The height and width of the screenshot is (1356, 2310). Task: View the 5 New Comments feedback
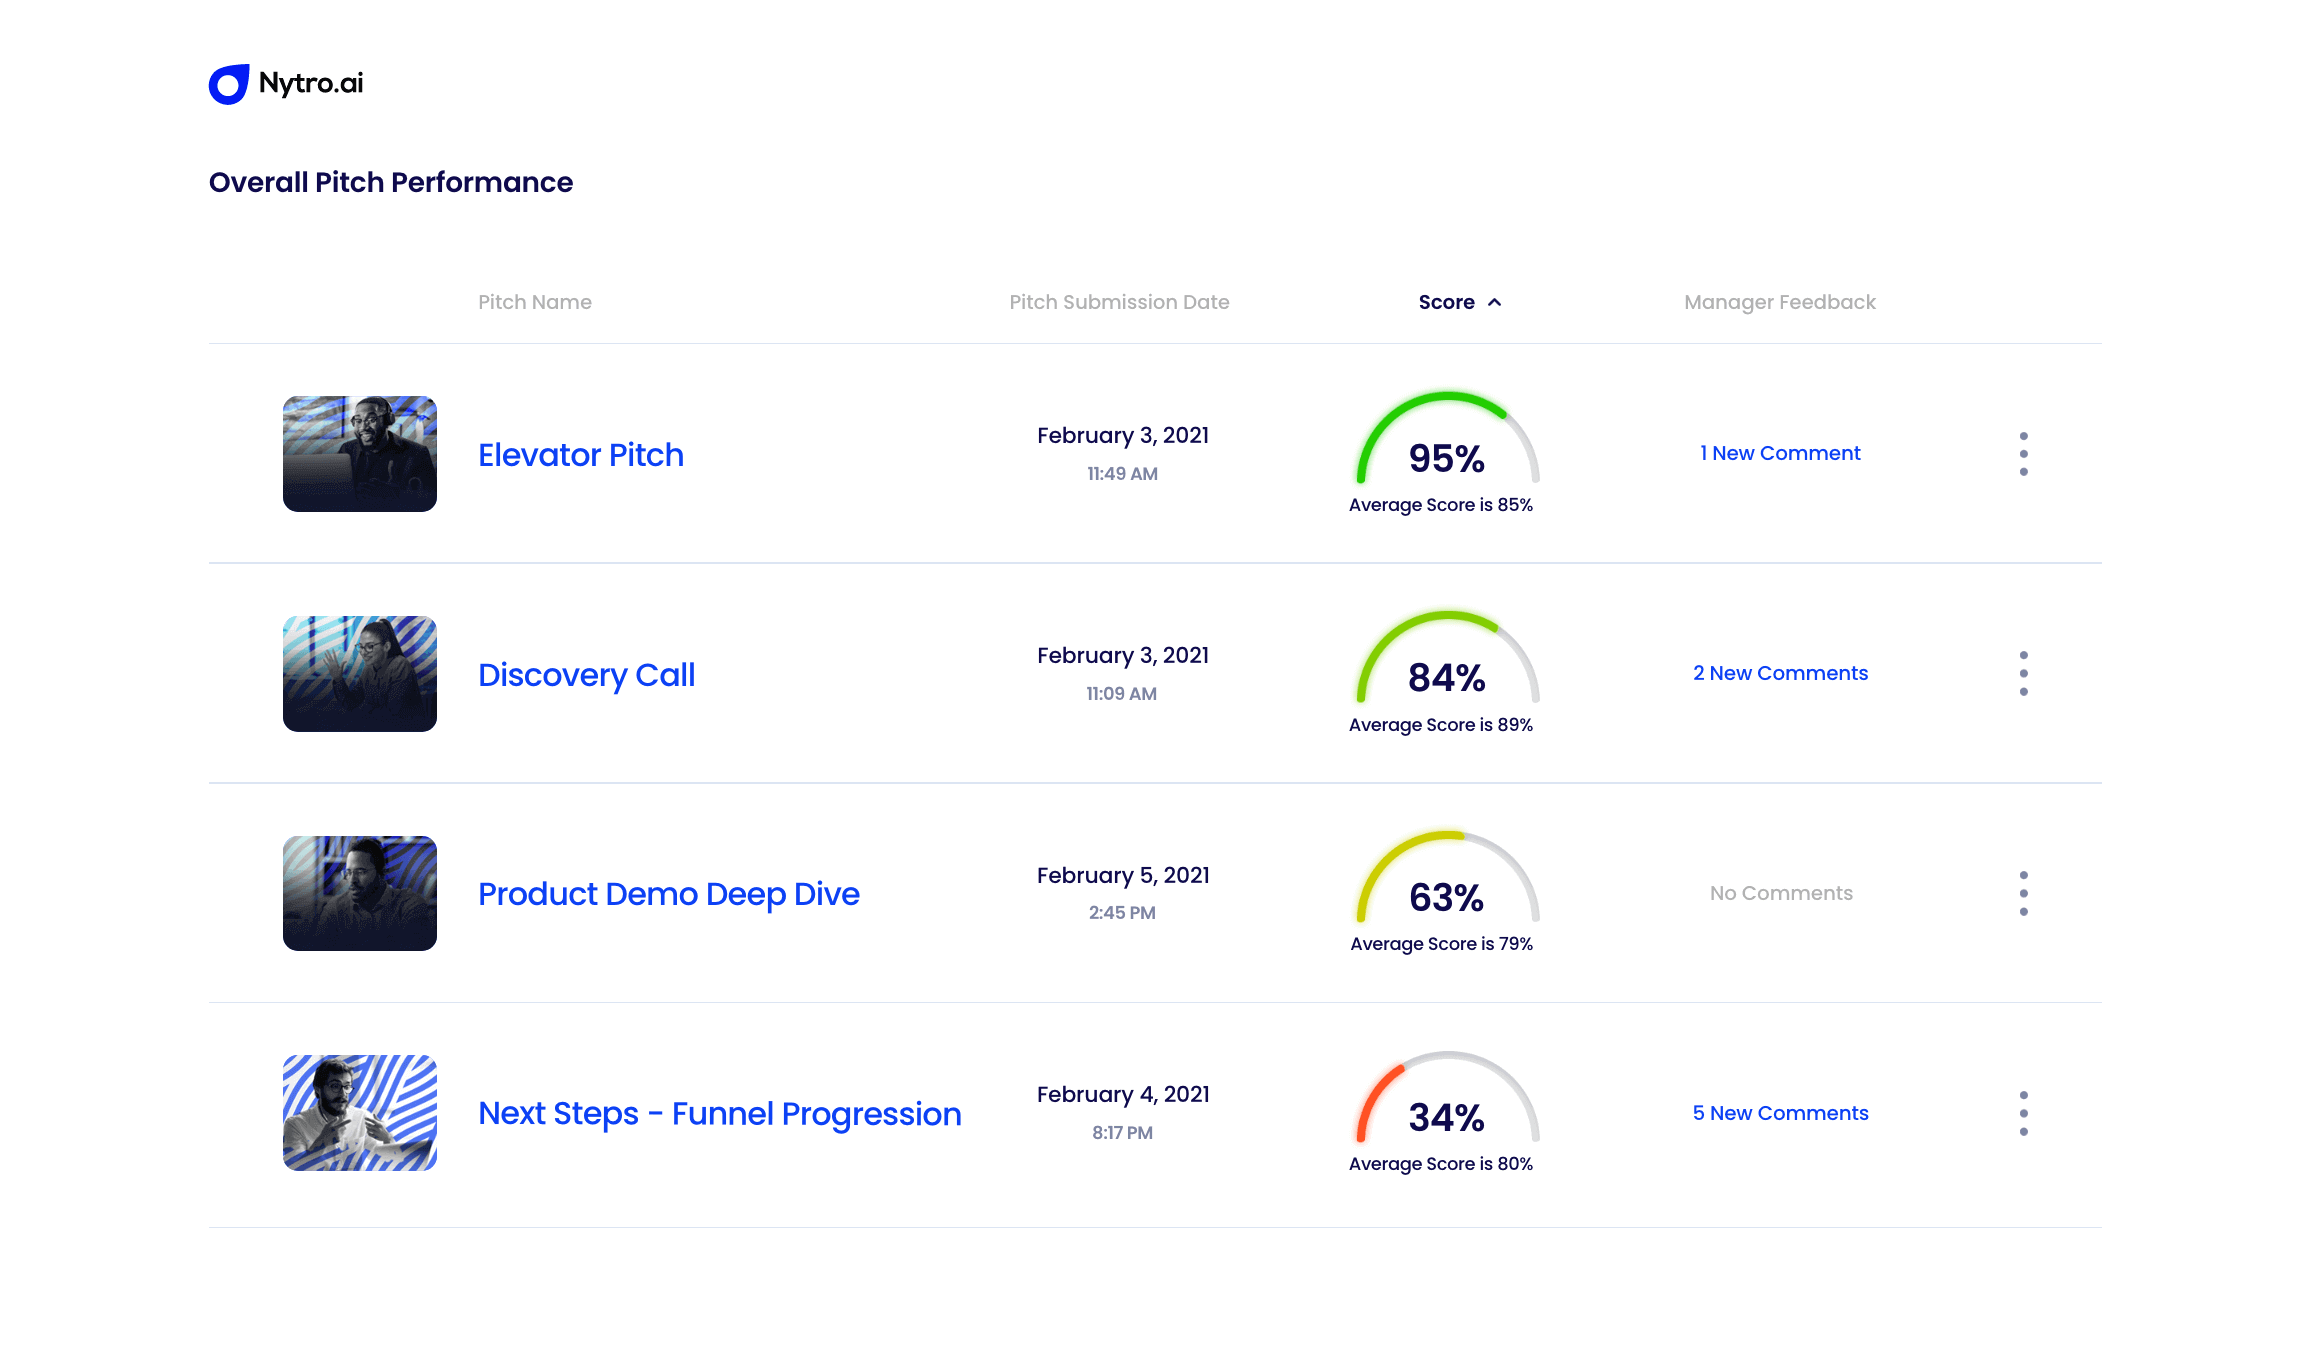[1780, 1113]
